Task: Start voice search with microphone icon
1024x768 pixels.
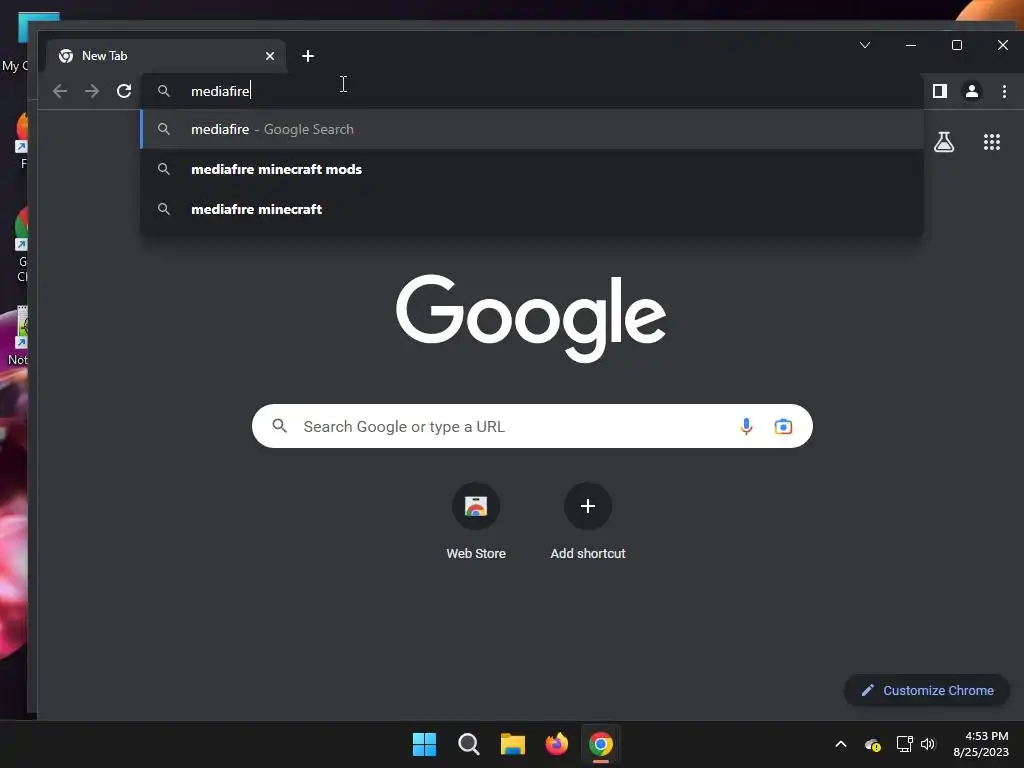Action: click(x=746, y=426)
